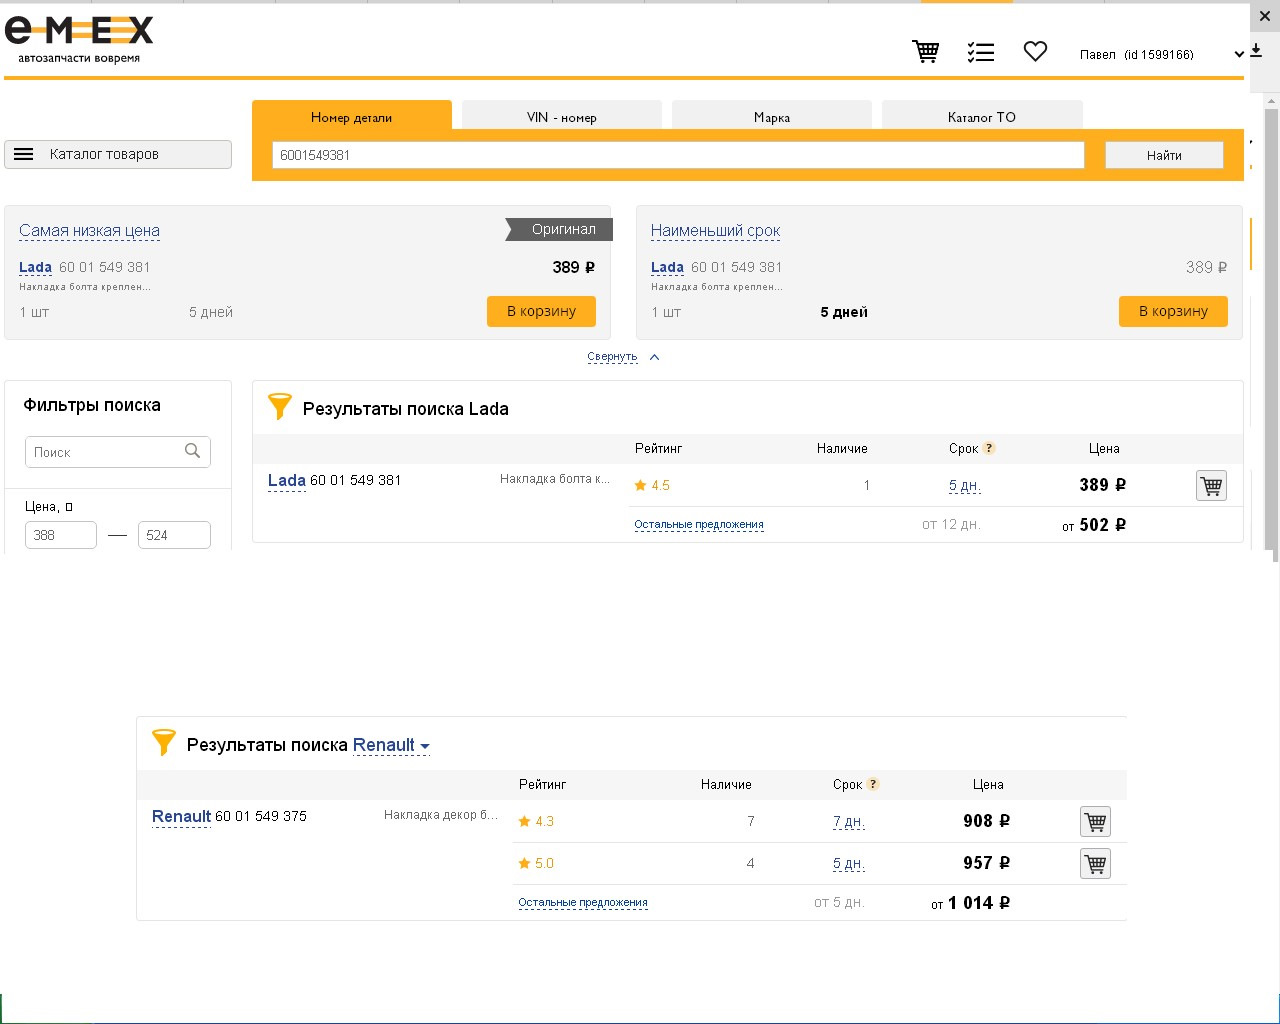Open favorites heart icon
The image size is (1280, 1024).
[x=1035, y=51]
